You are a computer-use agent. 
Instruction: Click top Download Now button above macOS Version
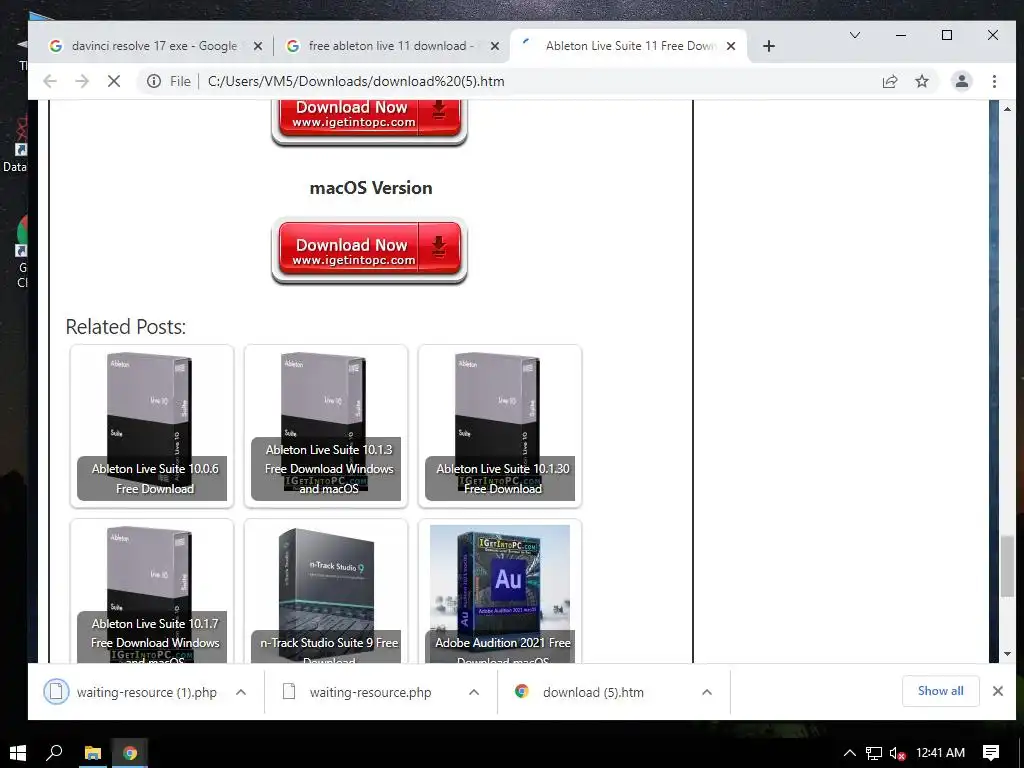pos(370,121)
